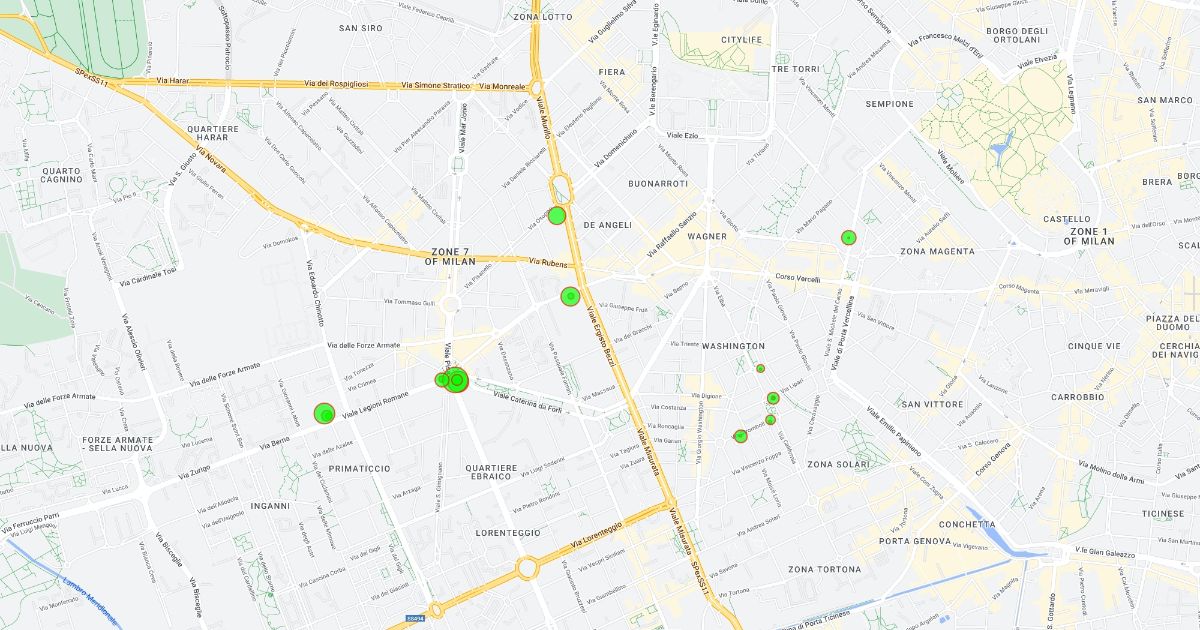Click the roundabout above De Angeli marker
This screenshot has width=1200, height=630.
560,190
